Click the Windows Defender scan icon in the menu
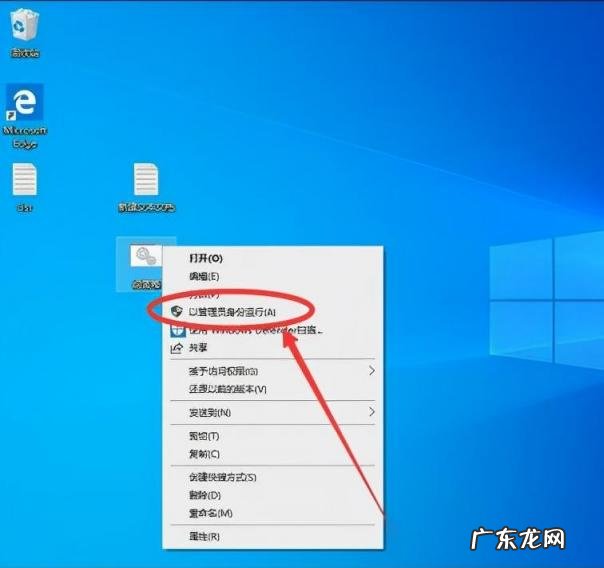604x568 pixels. (178, 331)
